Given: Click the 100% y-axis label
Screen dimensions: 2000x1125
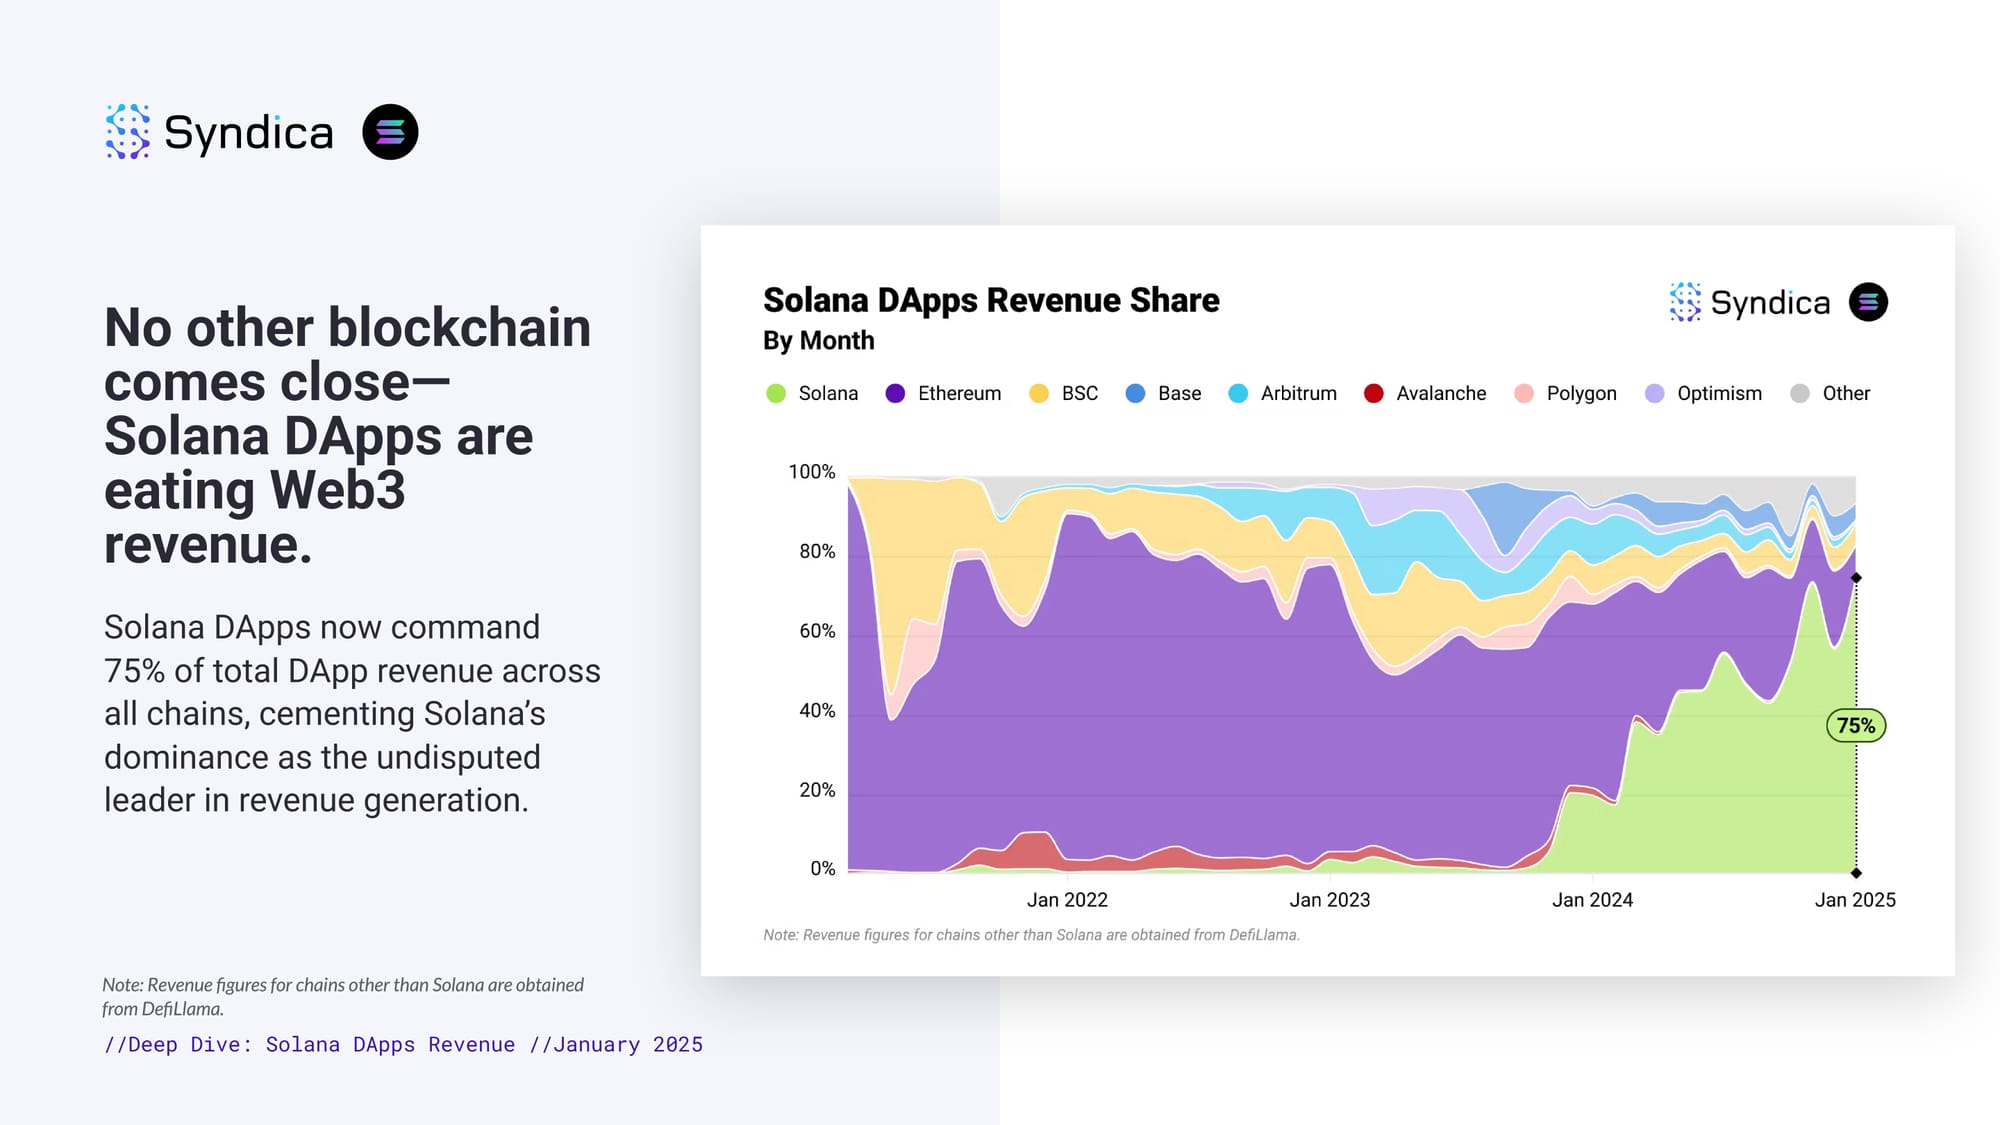Looking at the screenshot, I should coord(811,472).
